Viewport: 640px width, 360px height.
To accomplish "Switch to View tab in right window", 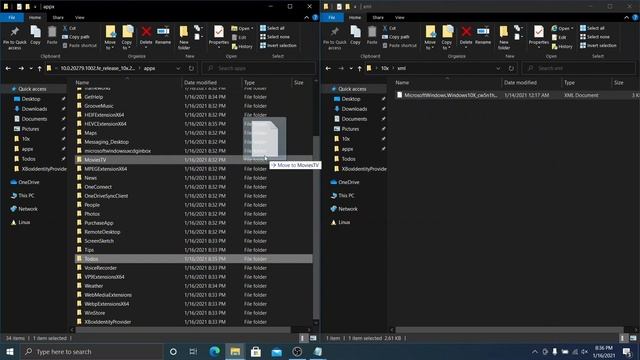I will point(400,18).
